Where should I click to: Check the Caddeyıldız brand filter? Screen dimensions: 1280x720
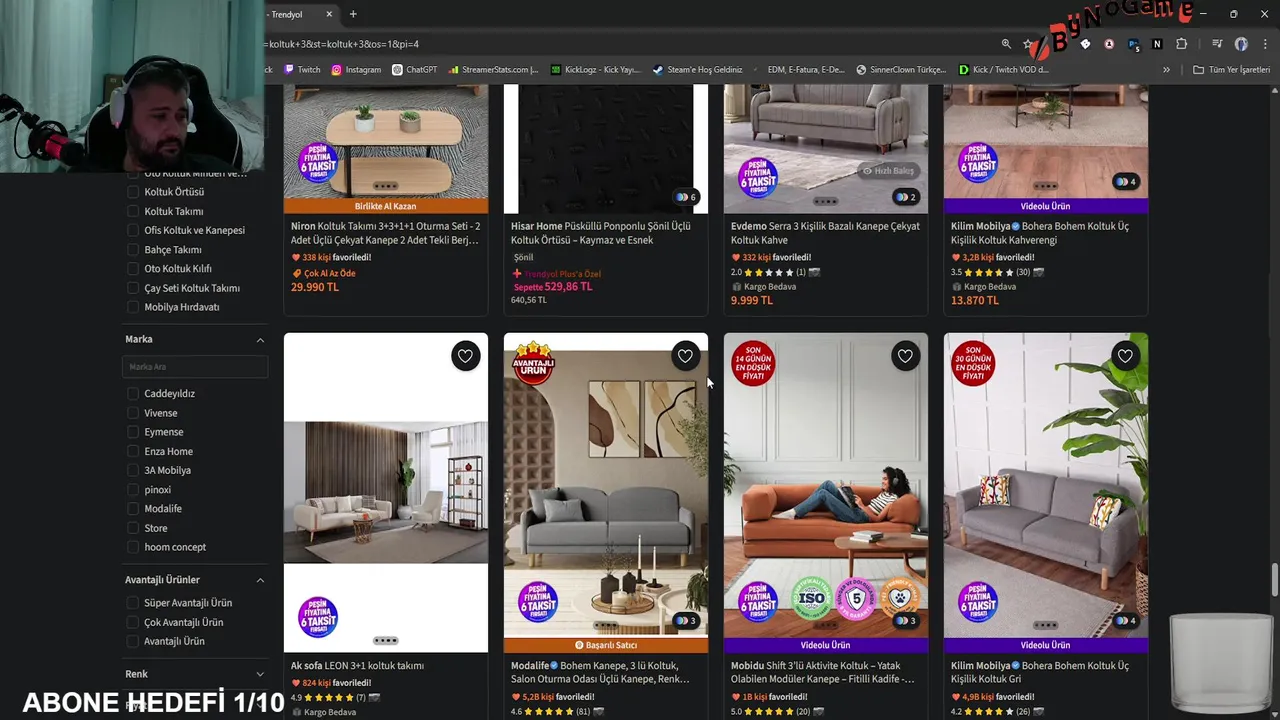(132, 394)
